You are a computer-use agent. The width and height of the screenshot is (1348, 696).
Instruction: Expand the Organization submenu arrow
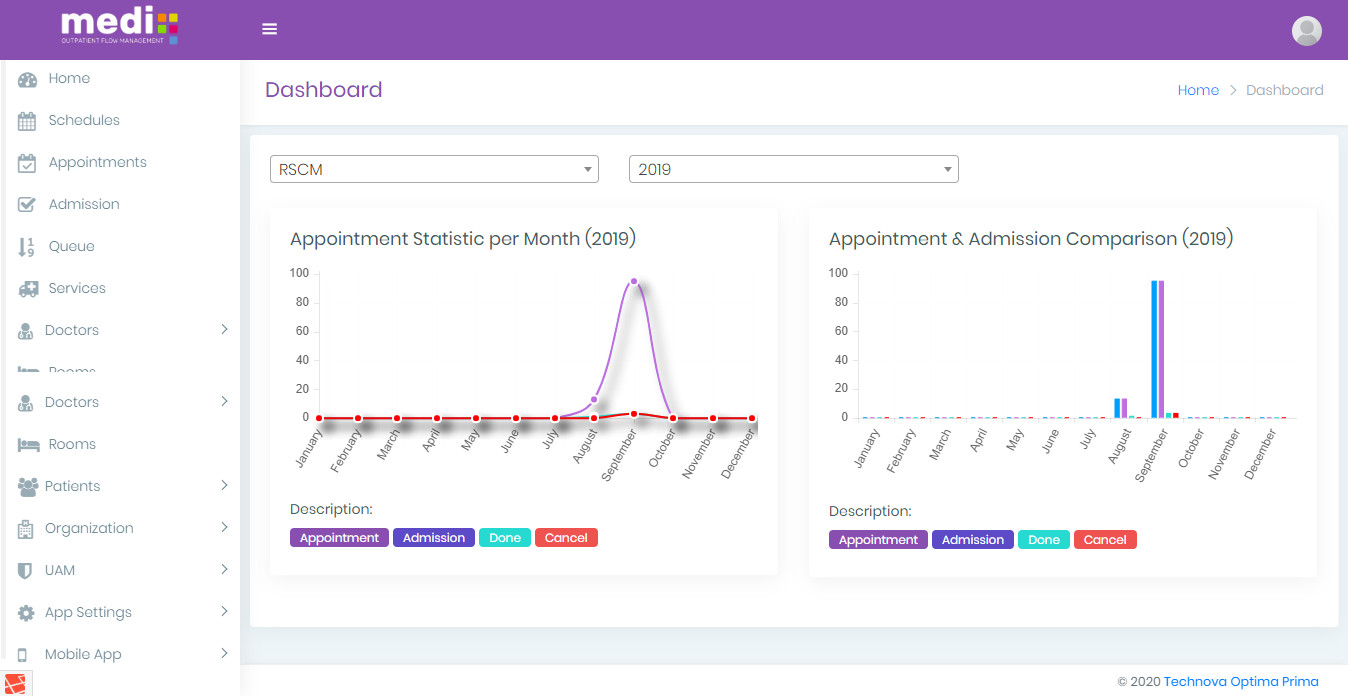[224, 528]
